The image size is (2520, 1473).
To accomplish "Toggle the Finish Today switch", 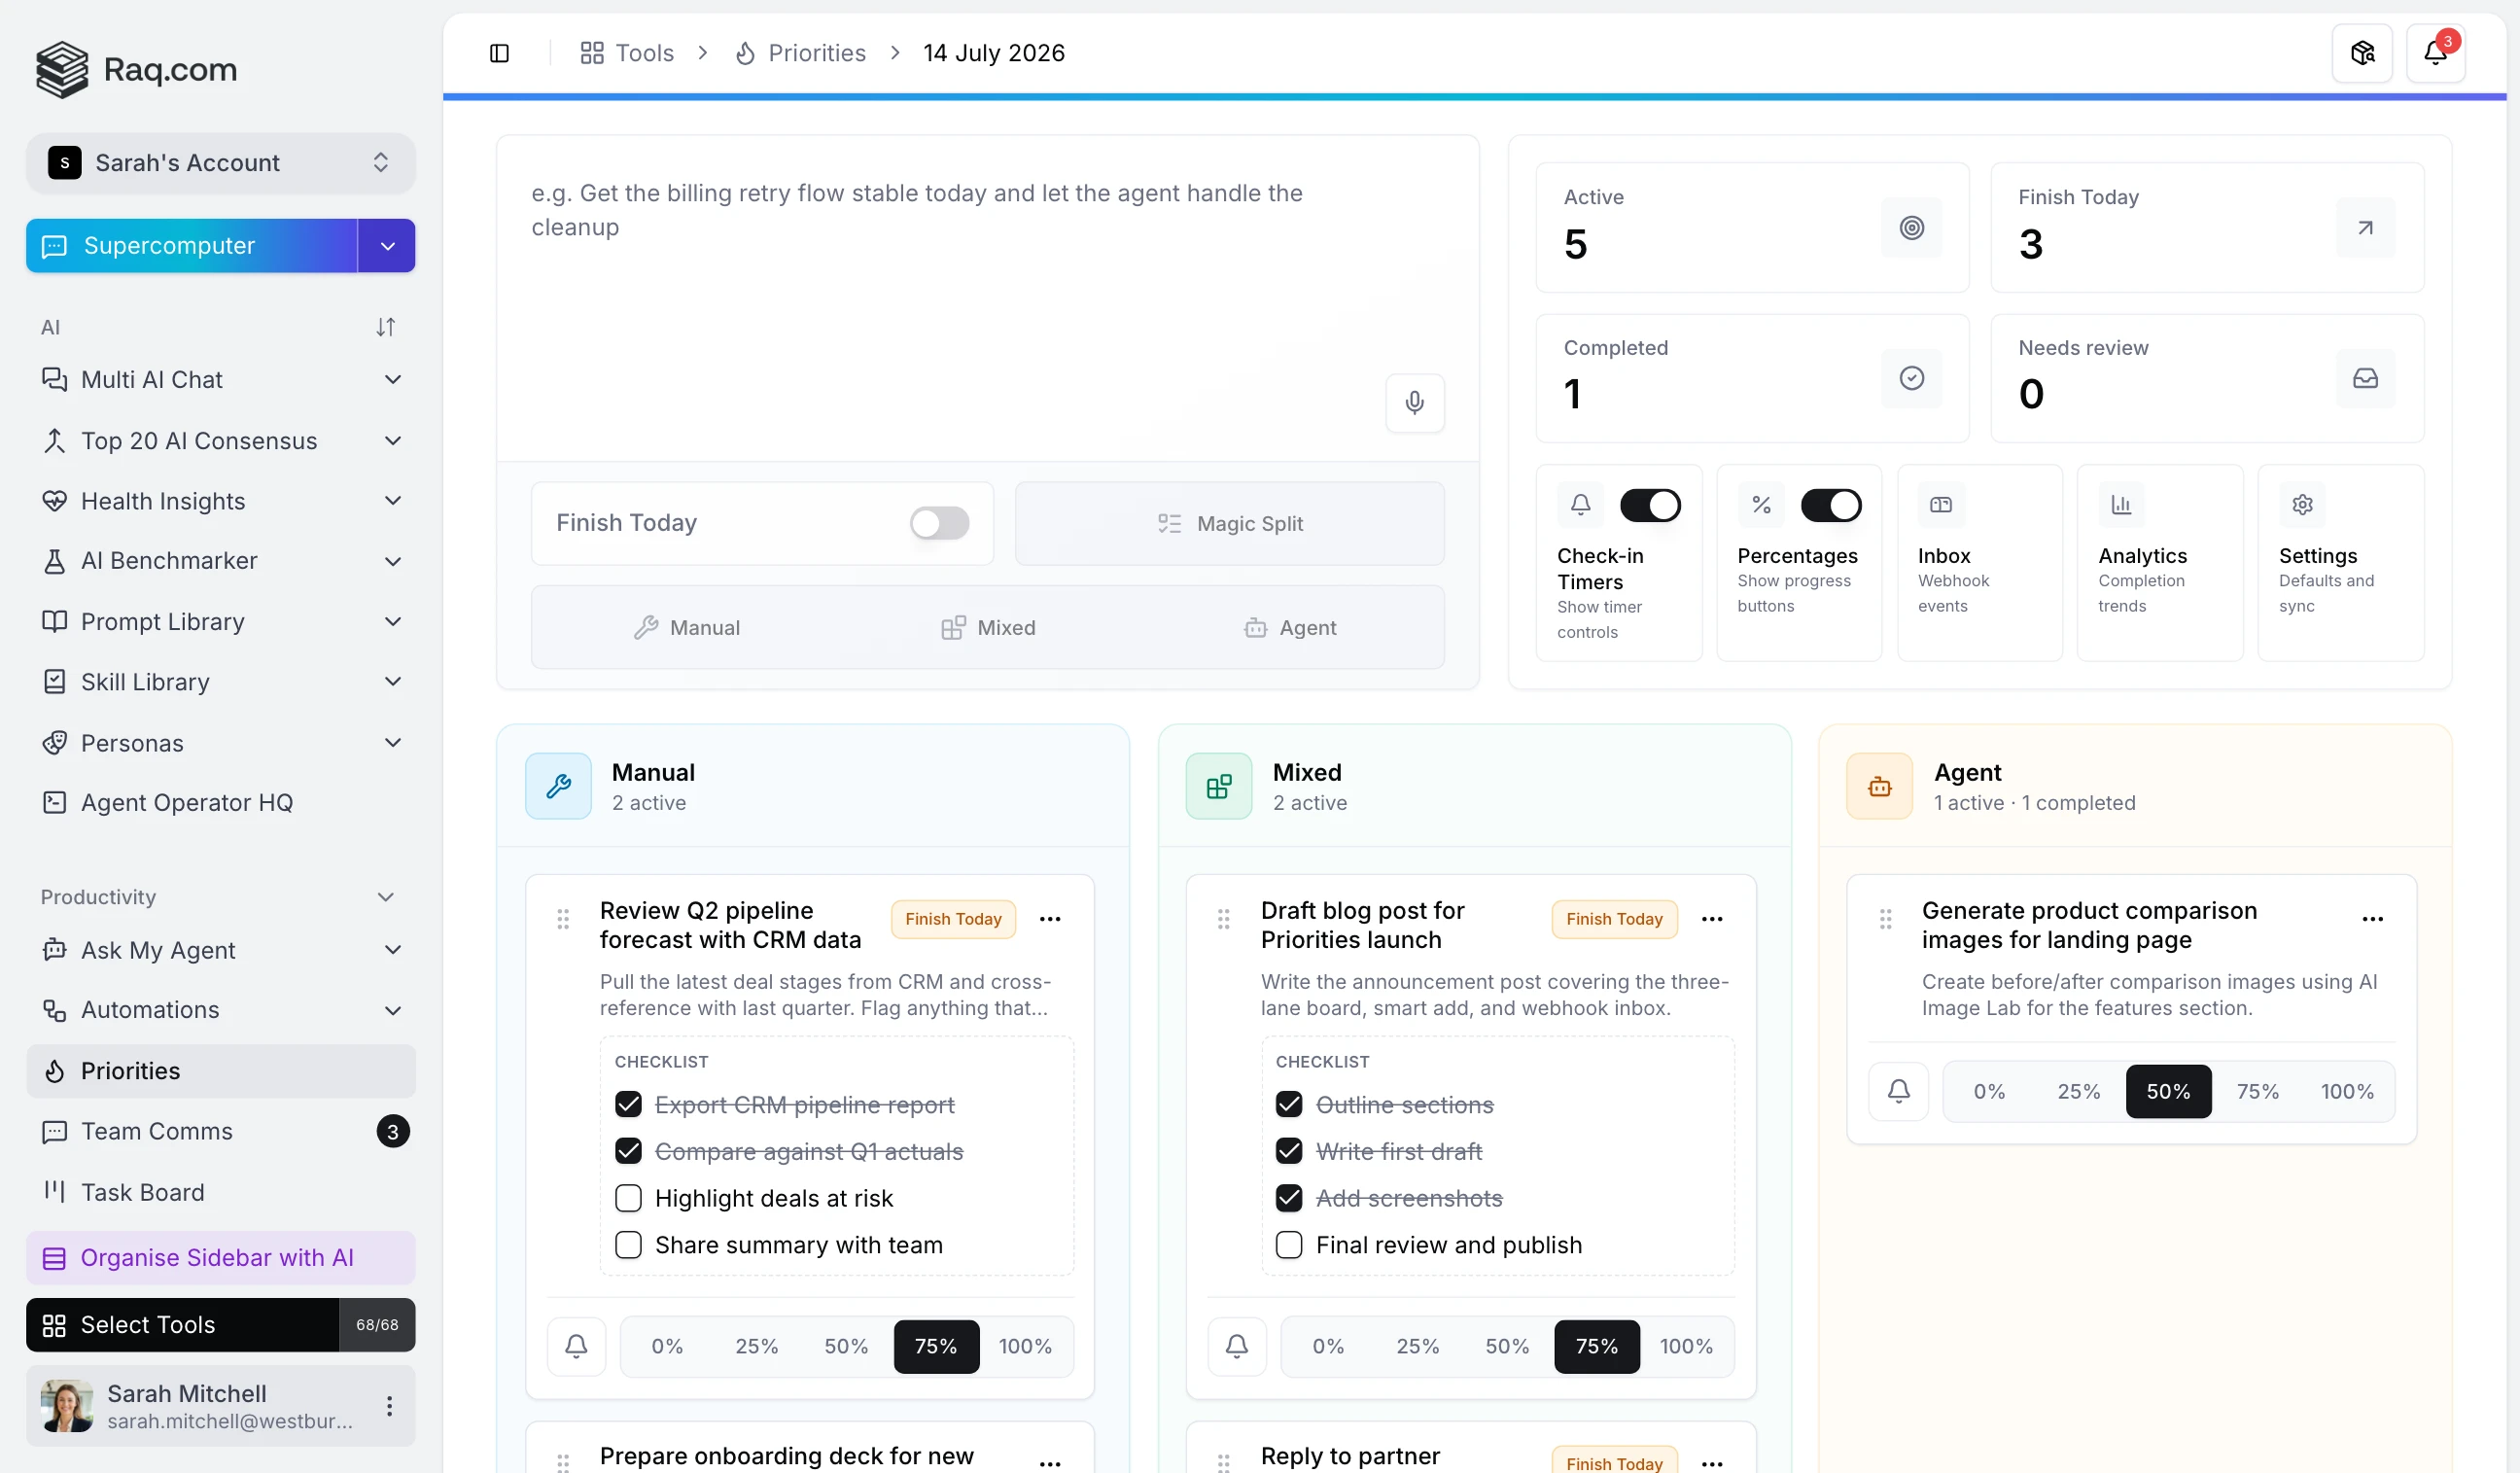I will [939, 523].
